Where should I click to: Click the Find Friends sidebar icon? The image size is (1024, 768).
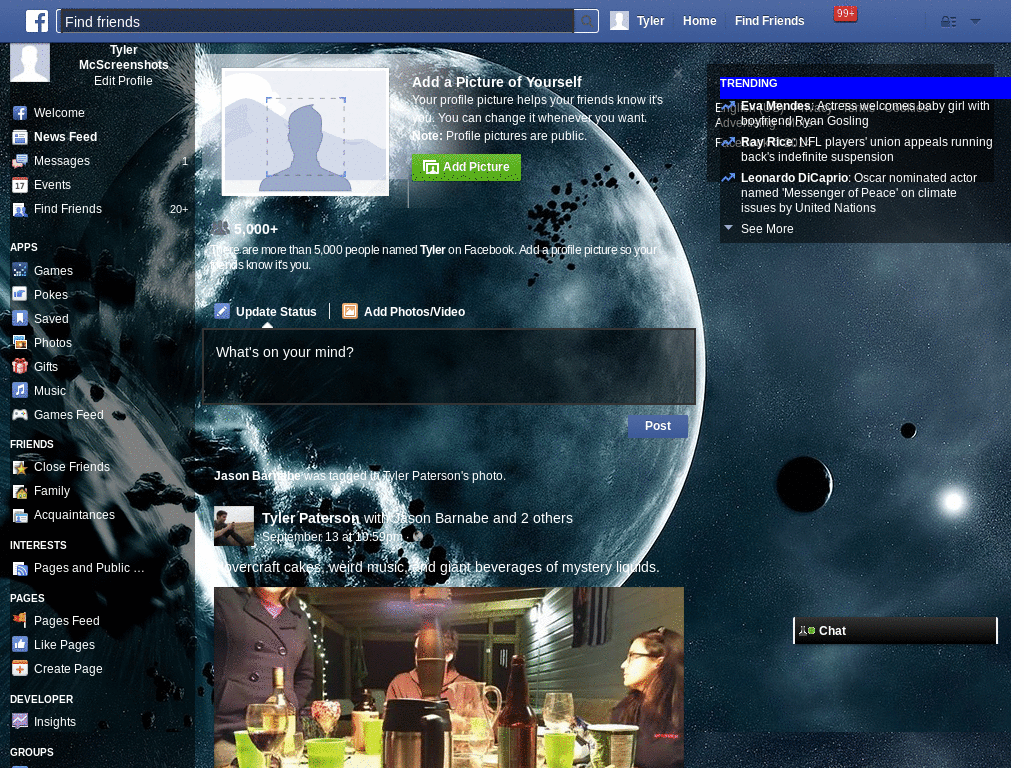tap(20, 210)
